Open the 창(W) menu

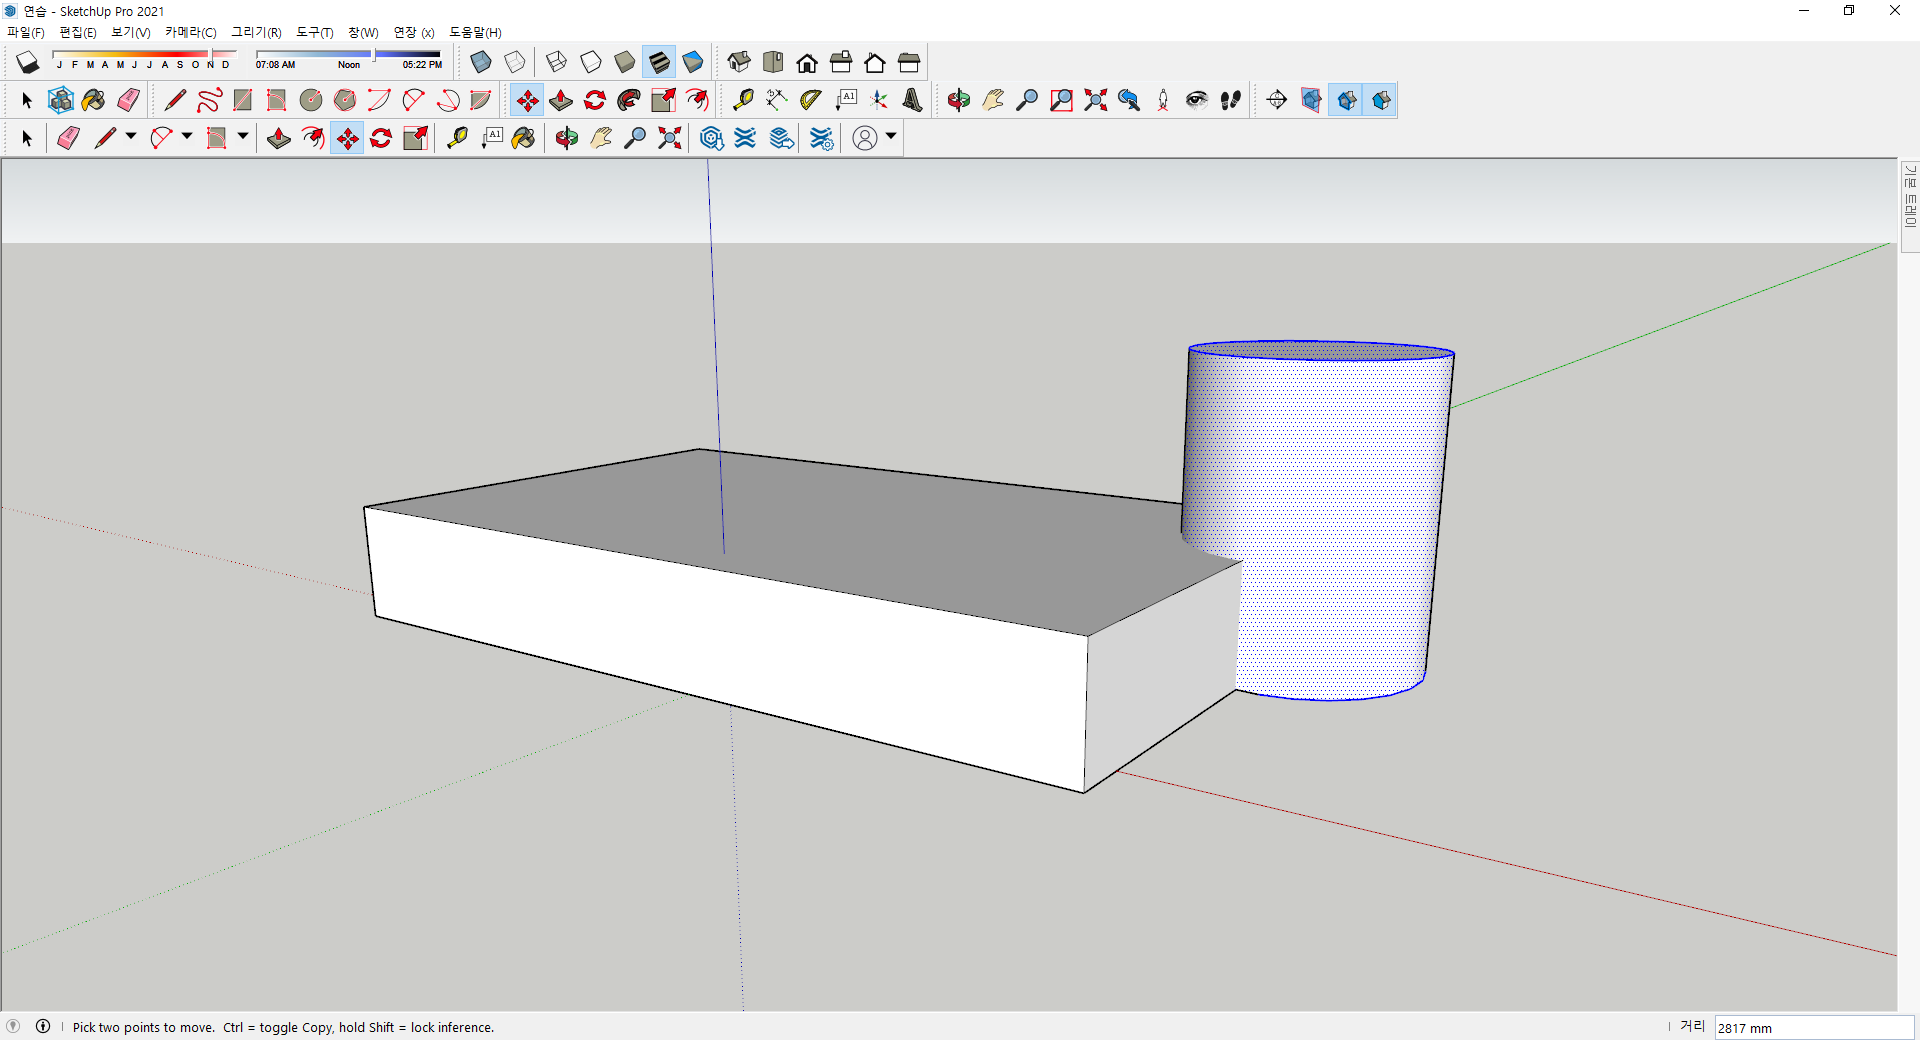tap(363, 32)
